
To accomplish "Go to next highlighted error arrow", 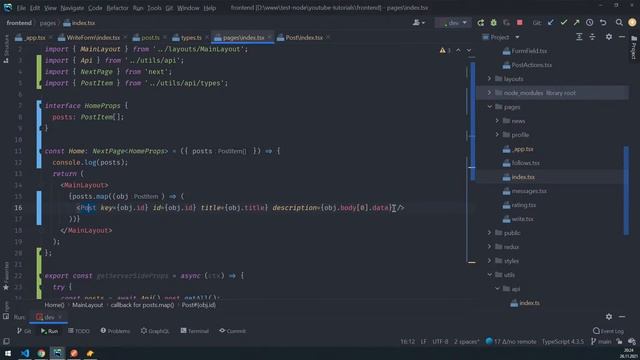I will (469, 50).
